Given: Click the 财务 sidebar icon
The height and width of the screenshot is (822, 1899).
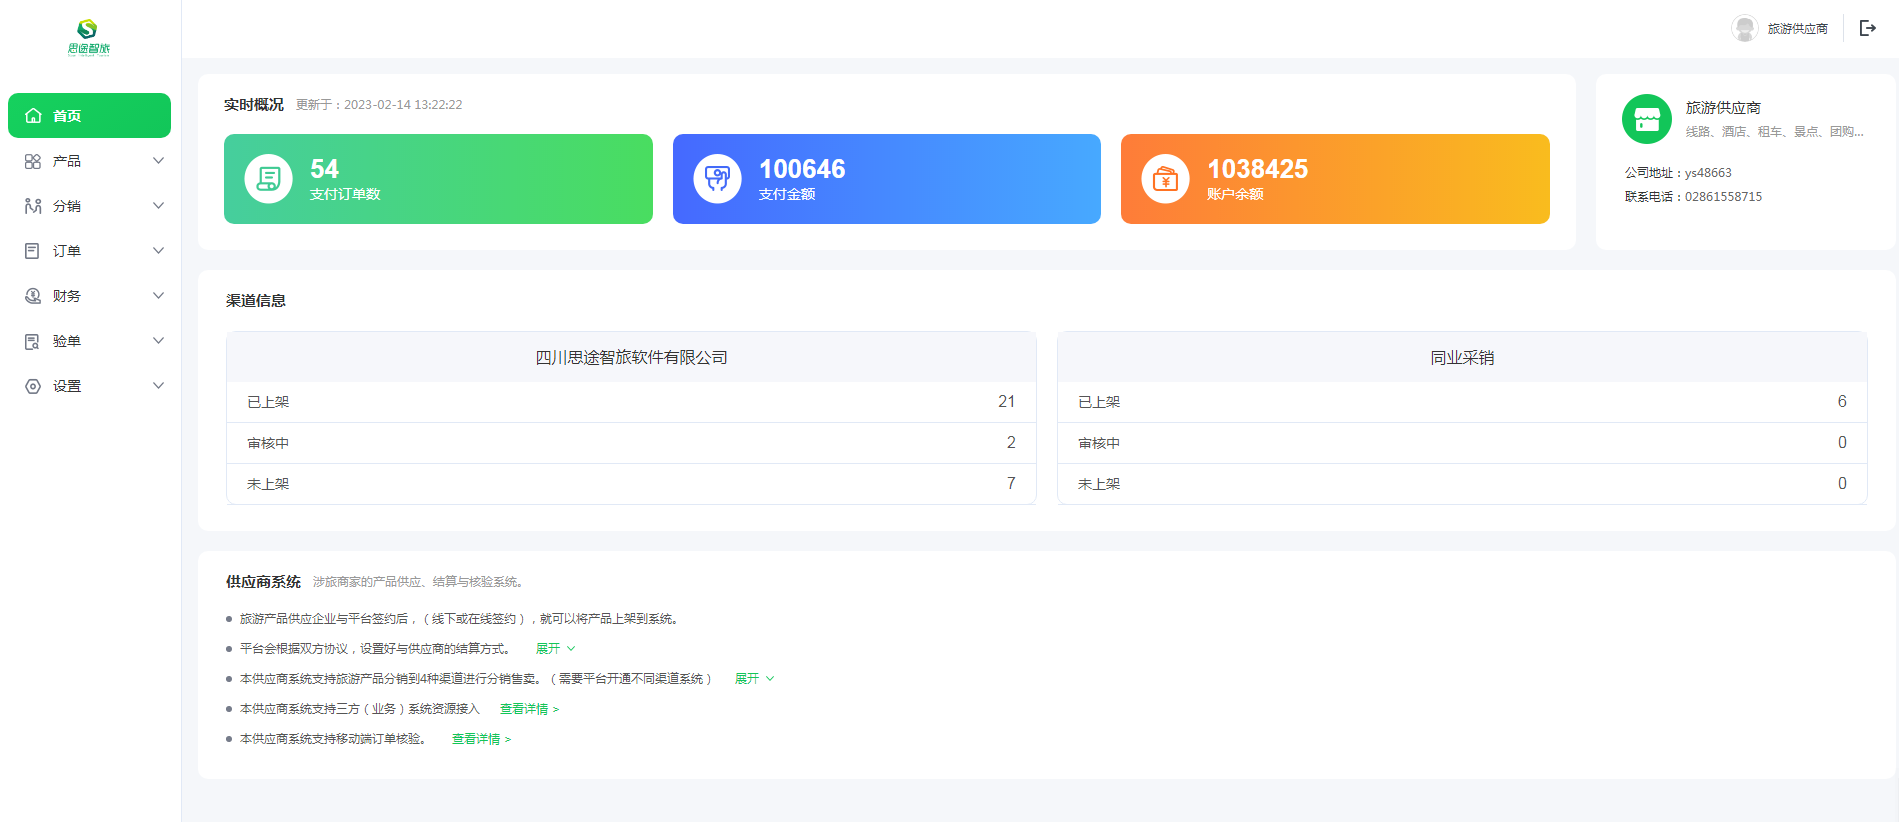Looking at the screenshot, I should point(33,296).
